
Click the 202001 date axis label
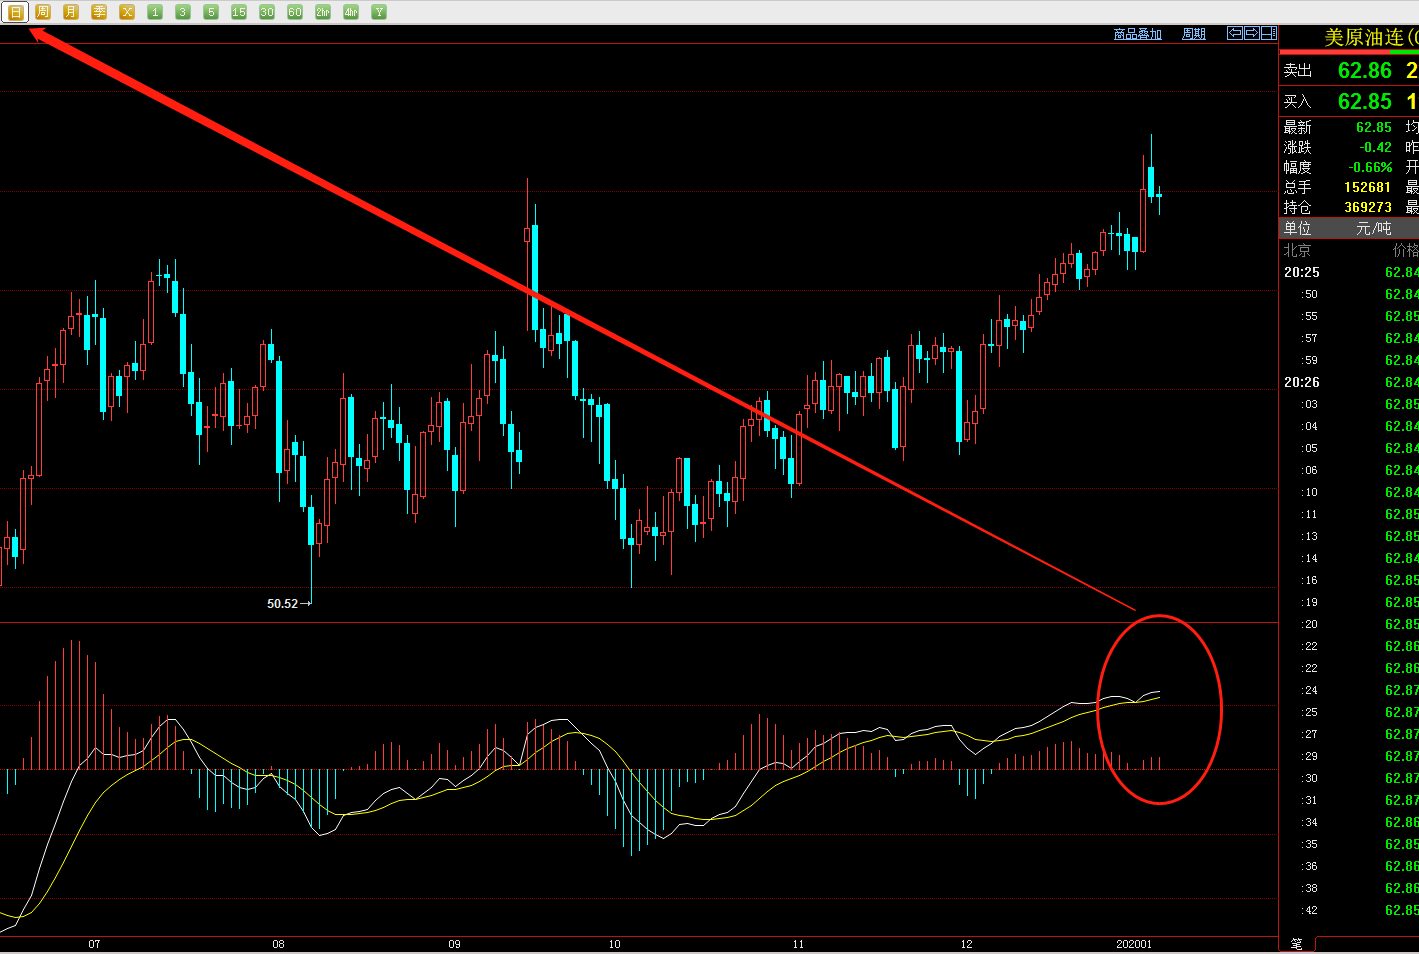(1134, 944)
